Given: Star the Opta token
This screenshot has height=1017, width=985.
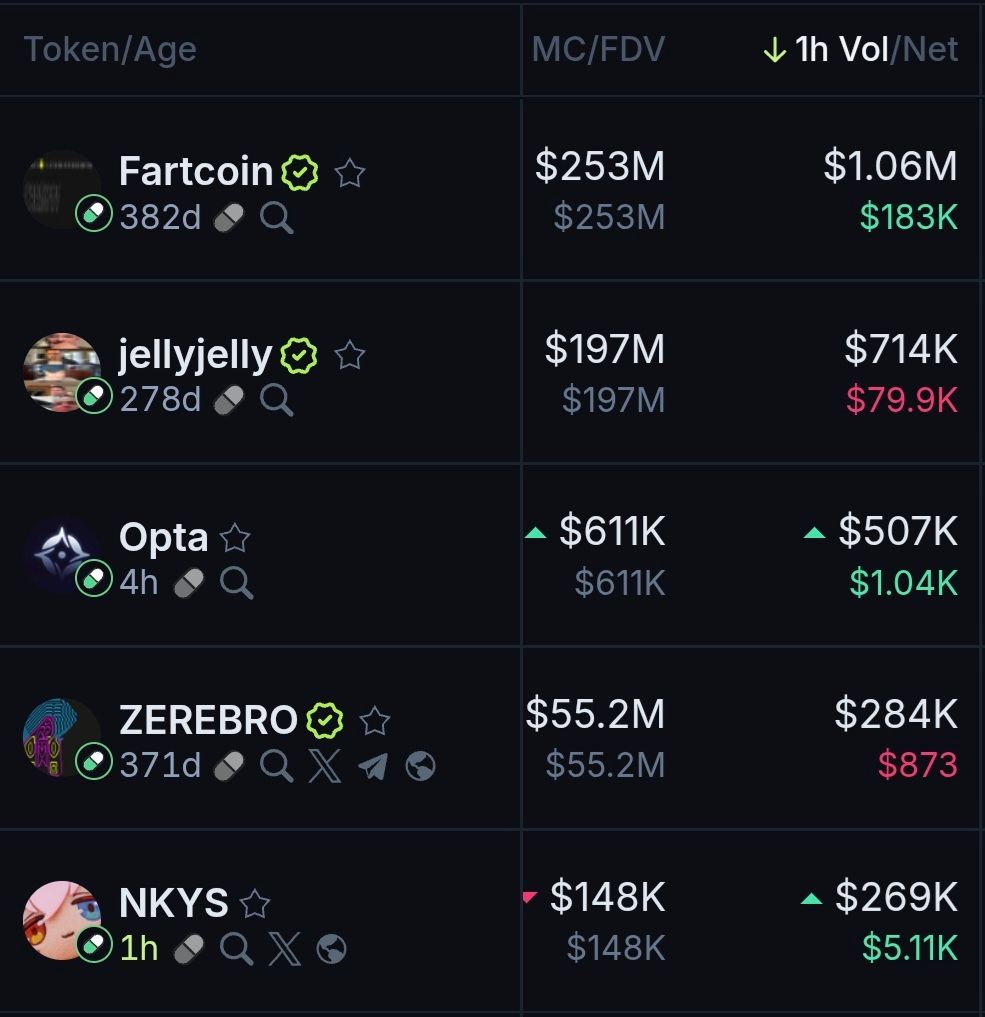Looking at the screenshot, I should (x=235, y=538).
